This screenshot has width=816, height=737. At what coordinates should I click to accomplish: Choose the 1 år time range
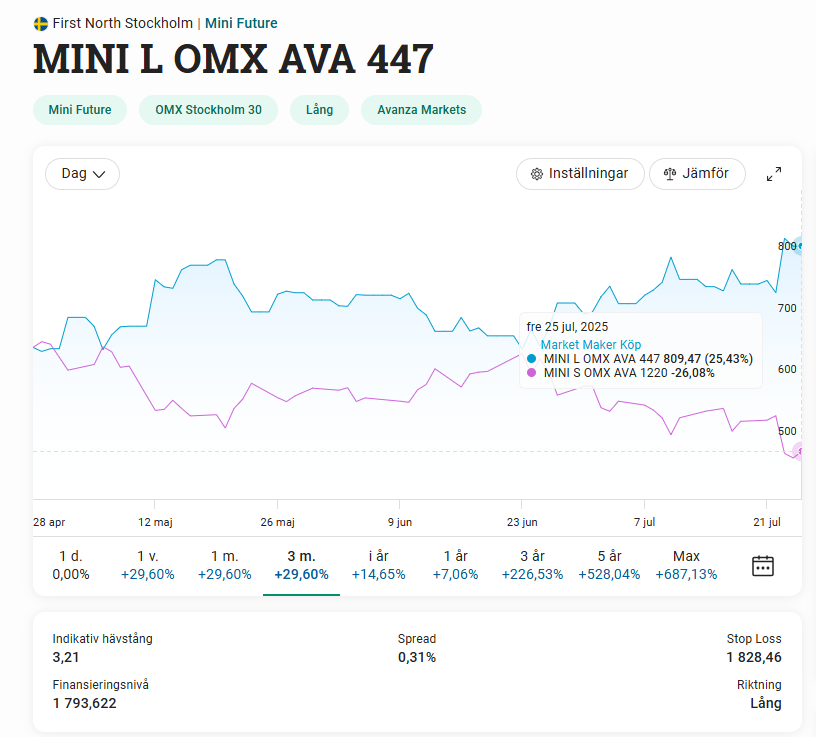click(455, 565)
